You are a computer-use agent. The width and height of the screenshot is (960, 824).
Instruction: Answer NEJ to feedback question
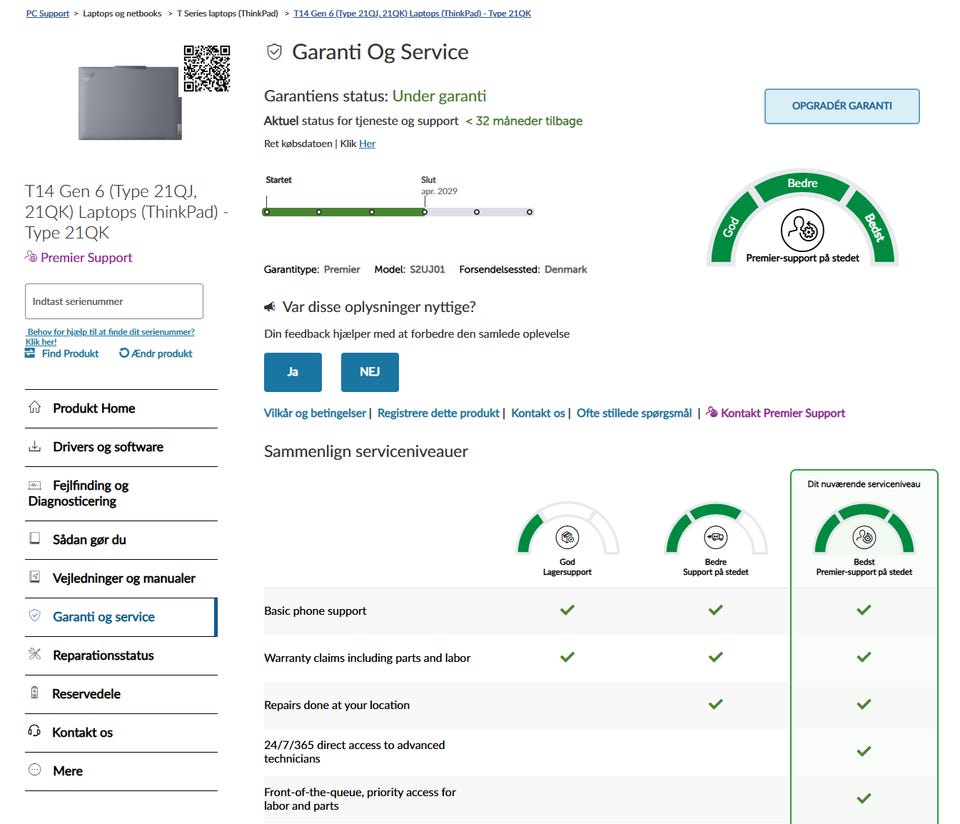370,372
